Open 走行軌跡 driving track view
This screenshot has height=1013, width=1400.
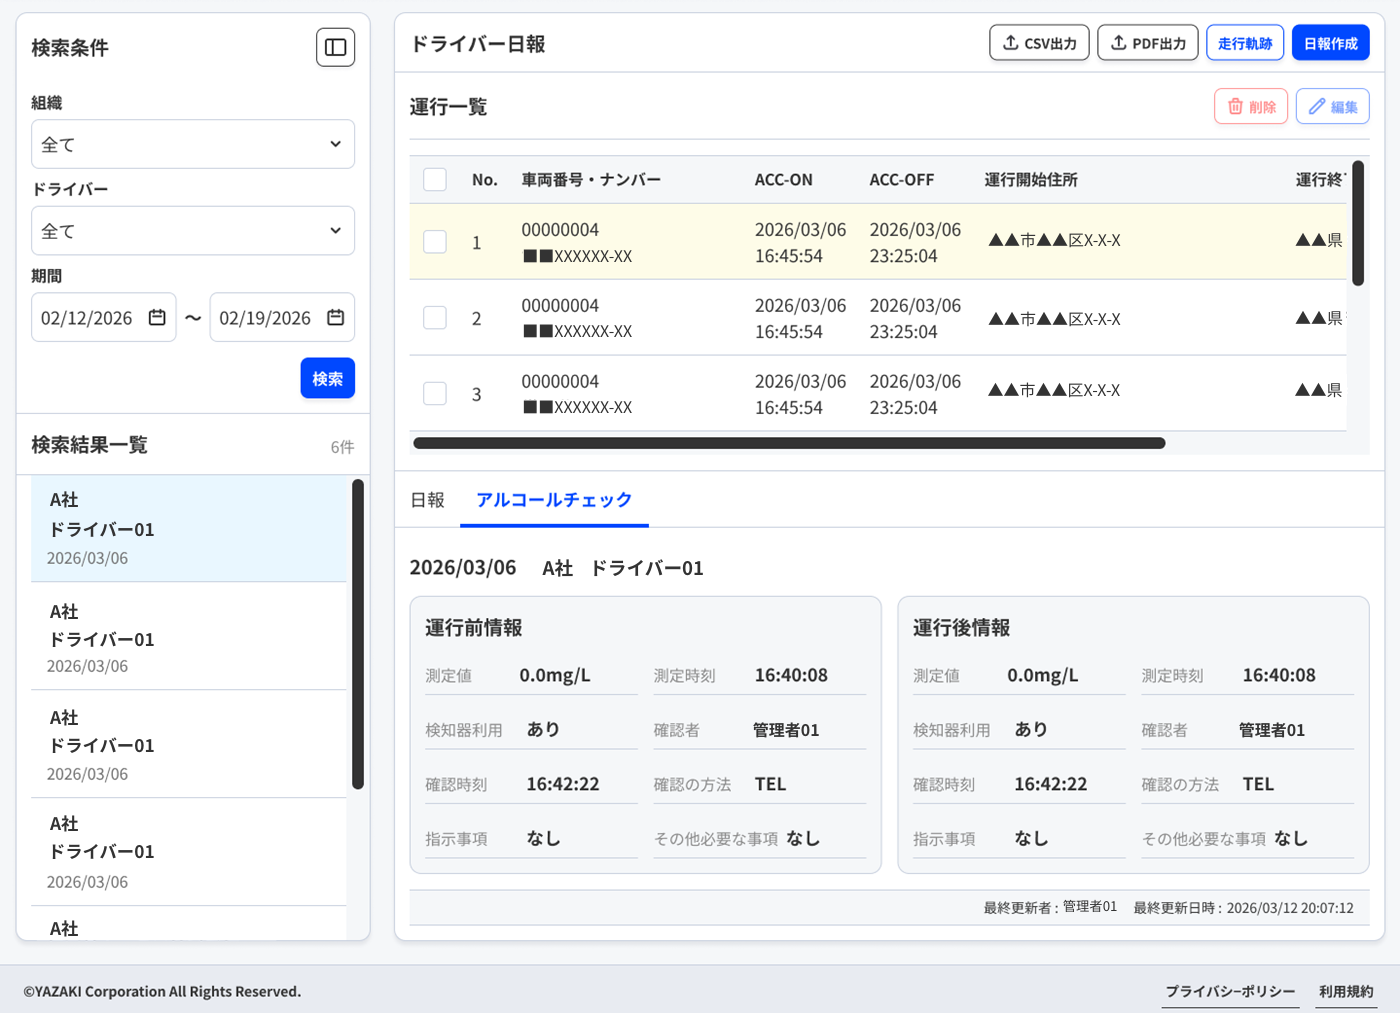pyautogui.click(x=1245, y=43)
